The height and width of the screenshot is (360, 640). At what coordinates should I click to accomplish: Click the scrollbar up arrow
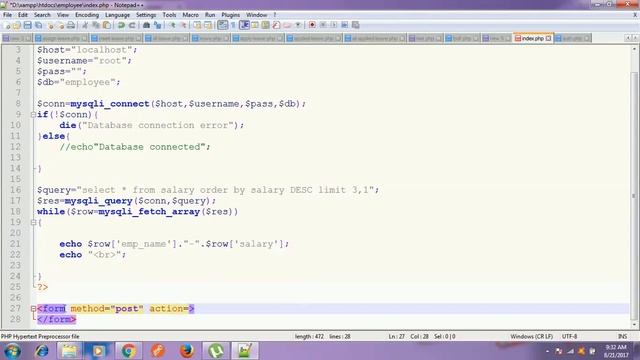pyautogui.click(x=634, y=49)
